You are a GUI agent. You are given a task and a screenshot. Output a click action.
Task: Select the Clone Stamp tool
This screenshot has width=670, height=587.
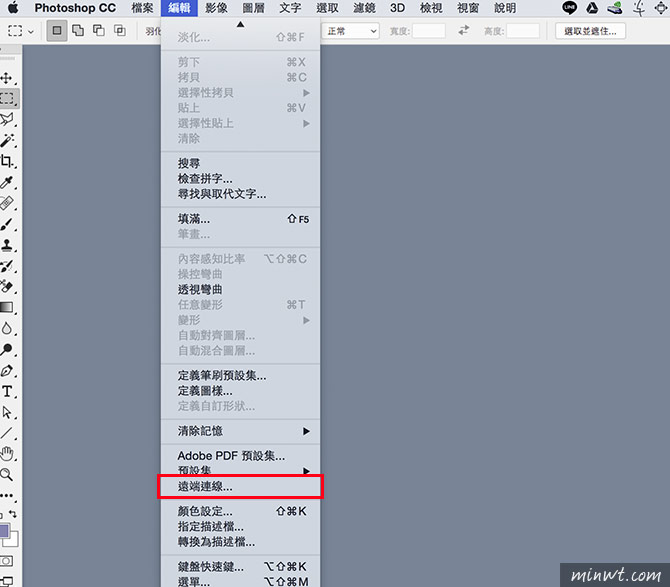coord(7,245)
